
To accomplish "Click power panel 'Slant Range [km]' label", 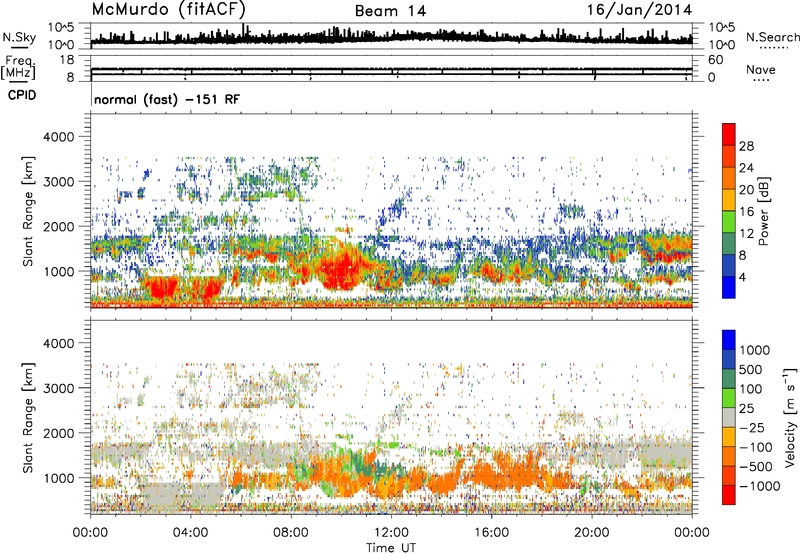I will pyautogui.click(x=28, y=211).
